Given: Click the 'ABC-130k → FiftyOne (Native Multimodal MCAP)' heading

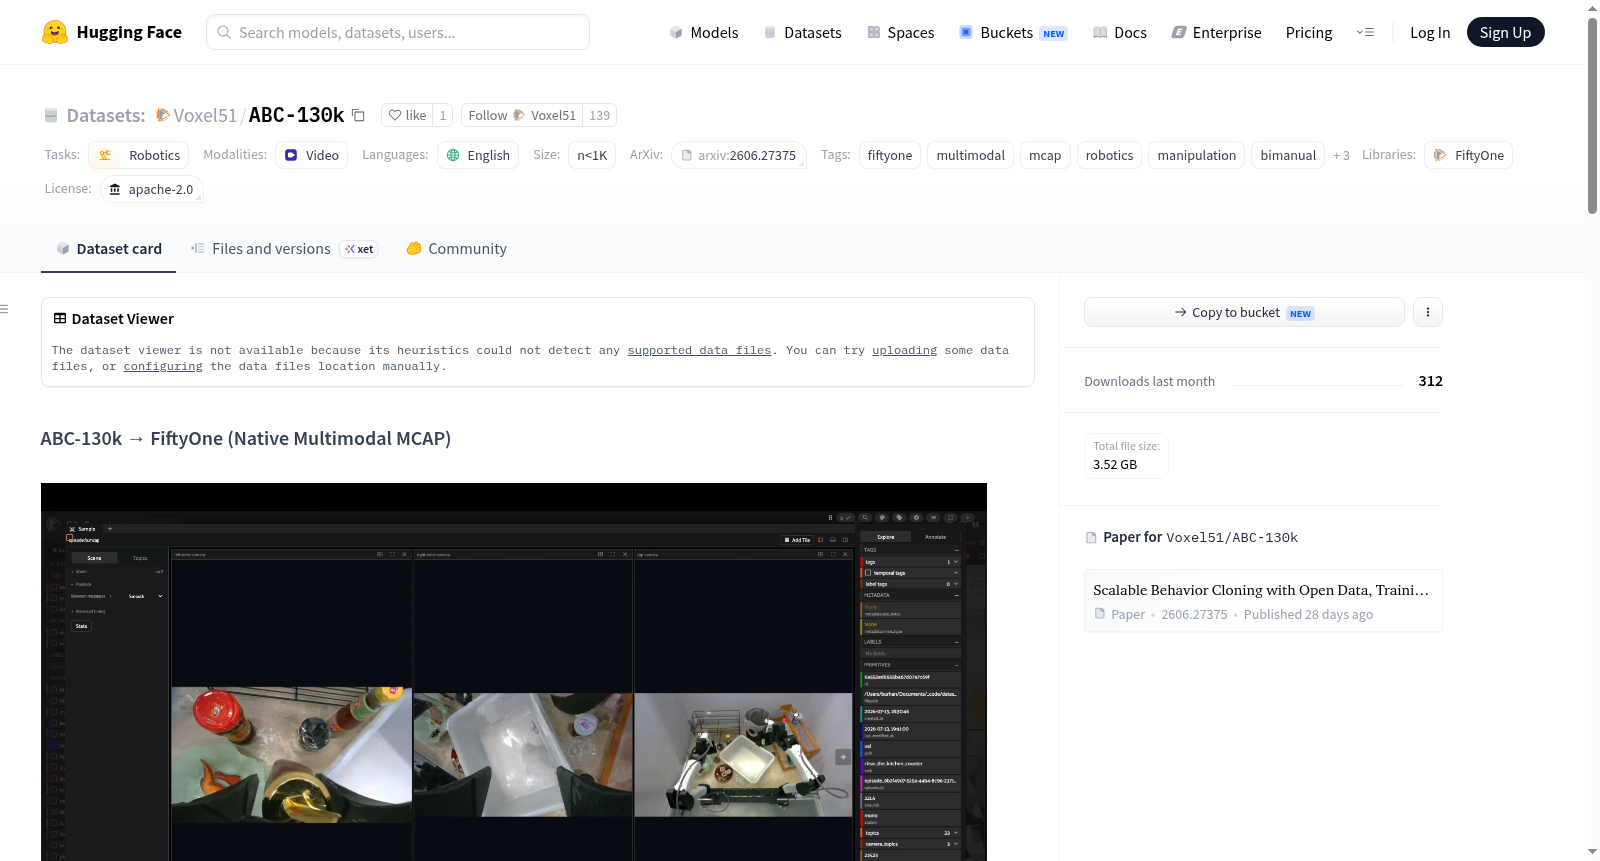Looking at the screenshot, I should coord(246,439).
